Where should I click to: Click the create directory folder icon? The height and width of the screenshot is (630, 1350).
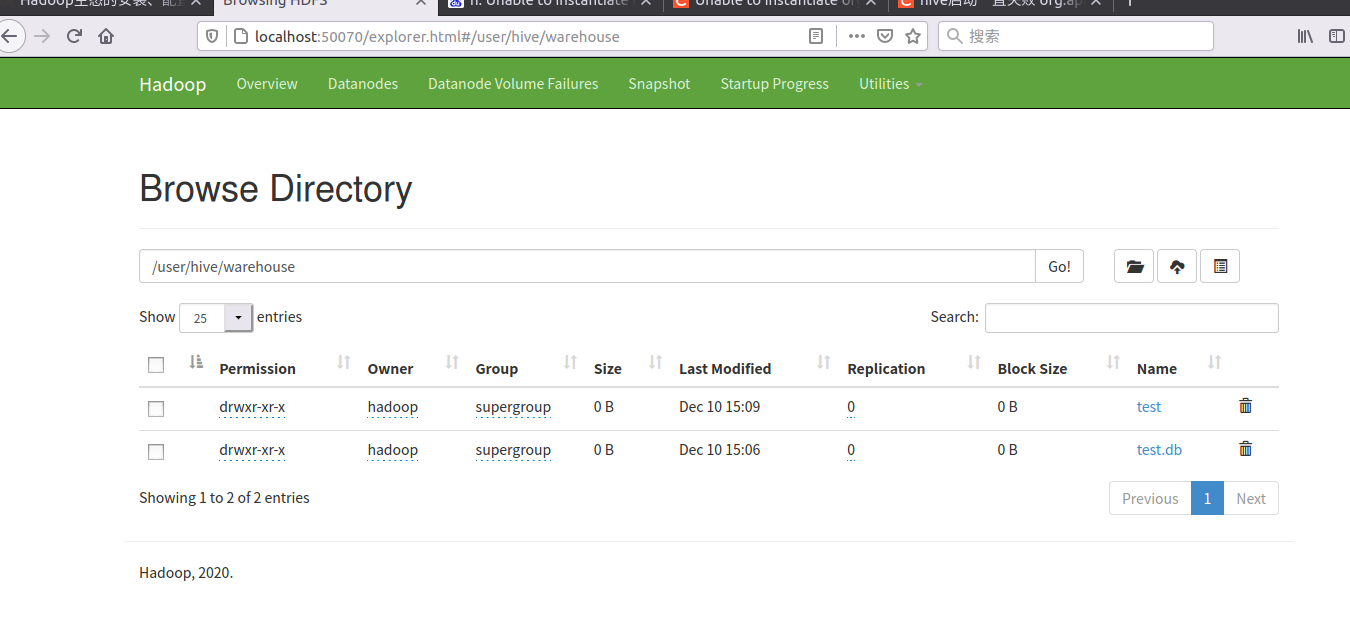point(1134,266)
